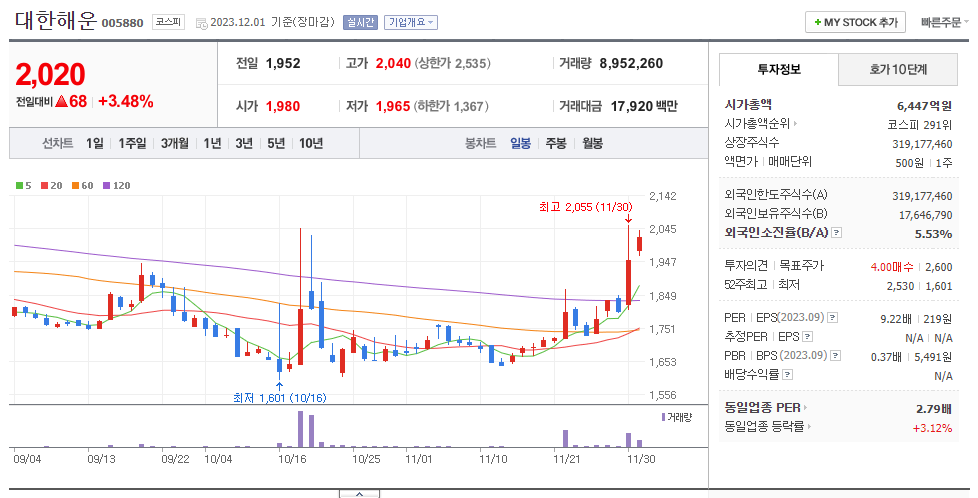Viewport: 978px width, 498px height.
Task: Select the 3년 line chart period
Action: pos(244,144)
